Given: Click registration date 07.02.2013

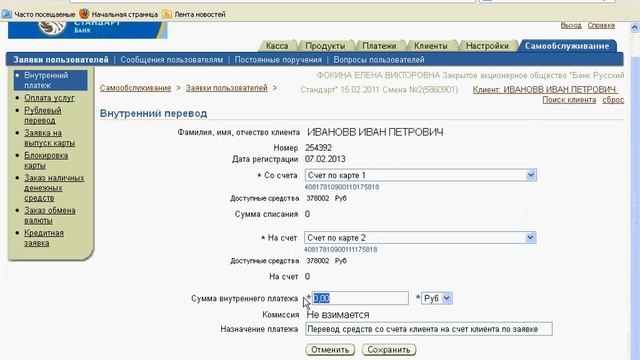Looking at the screenshot, I should click(x=325, y=159).
